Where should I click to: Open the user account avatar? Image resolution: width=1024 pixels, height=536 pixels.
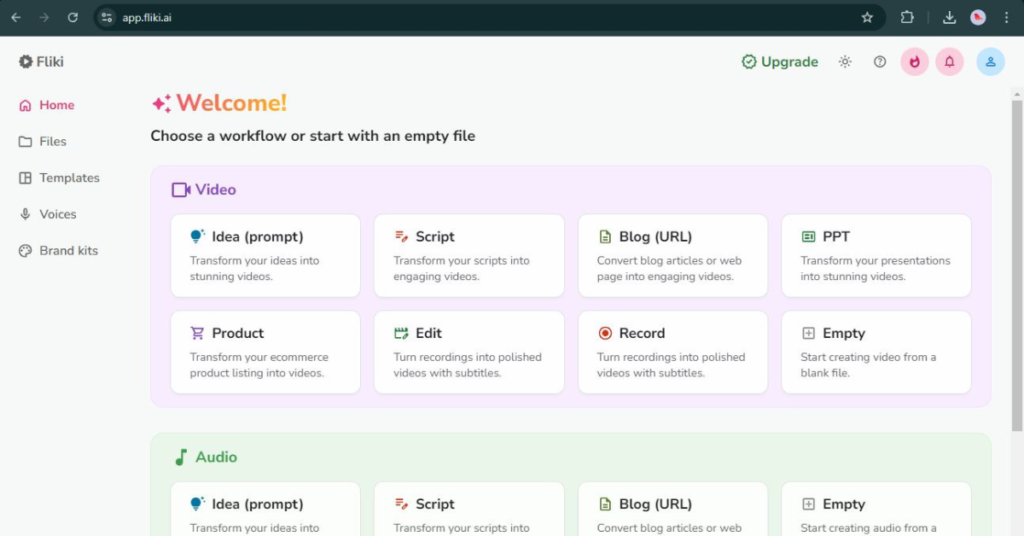click(x=991, y=62)
